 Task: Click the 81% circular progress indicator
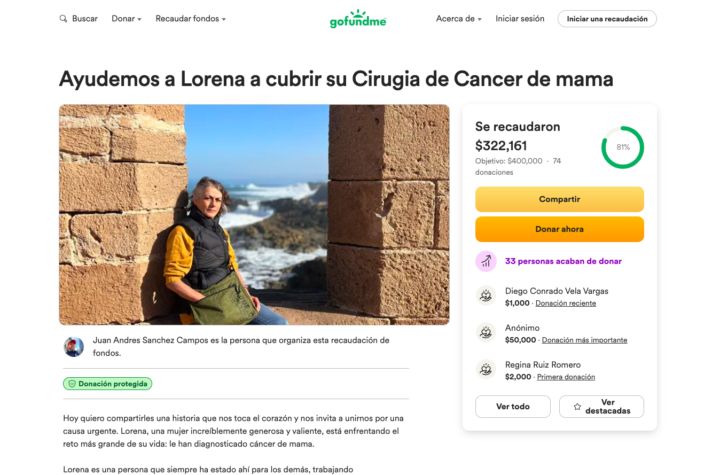click(623, 147)
